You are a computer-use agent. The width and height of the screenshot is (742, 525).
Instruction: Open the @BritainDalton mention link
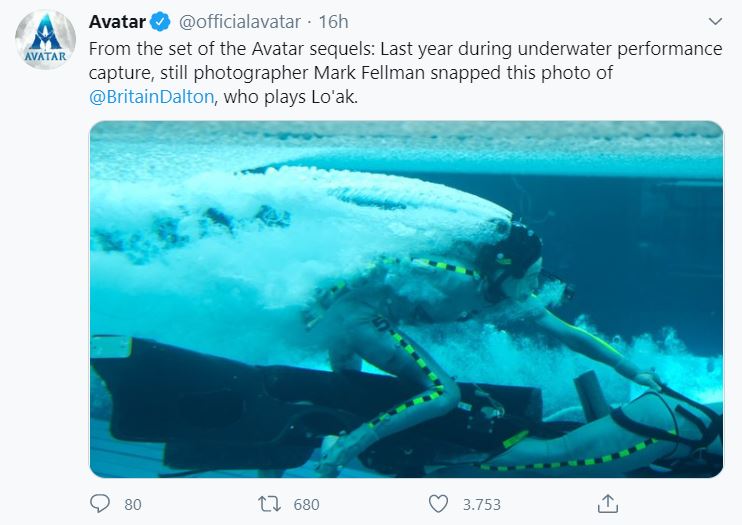[151, 97]
